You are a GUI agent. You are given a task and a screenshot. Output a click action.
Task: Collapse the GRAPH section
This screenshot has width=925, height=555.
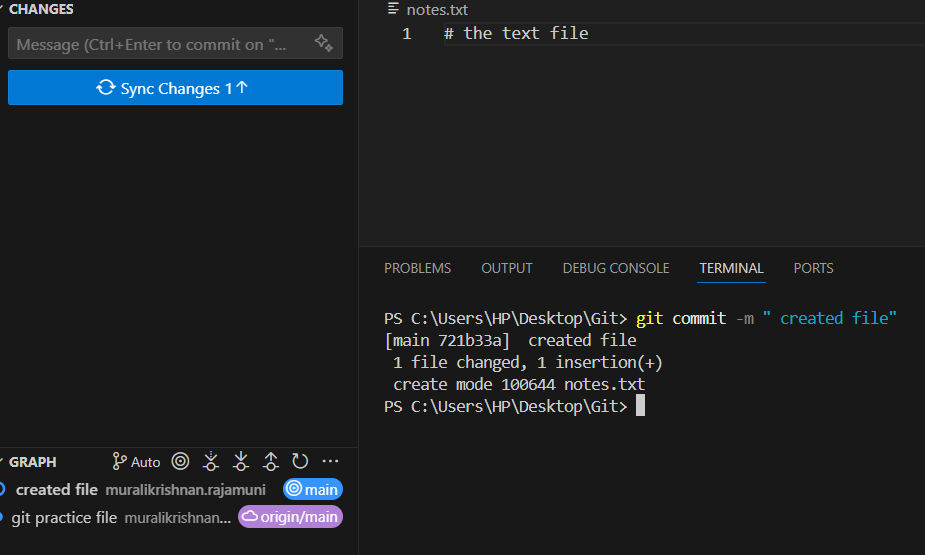[x=32, y=462]
